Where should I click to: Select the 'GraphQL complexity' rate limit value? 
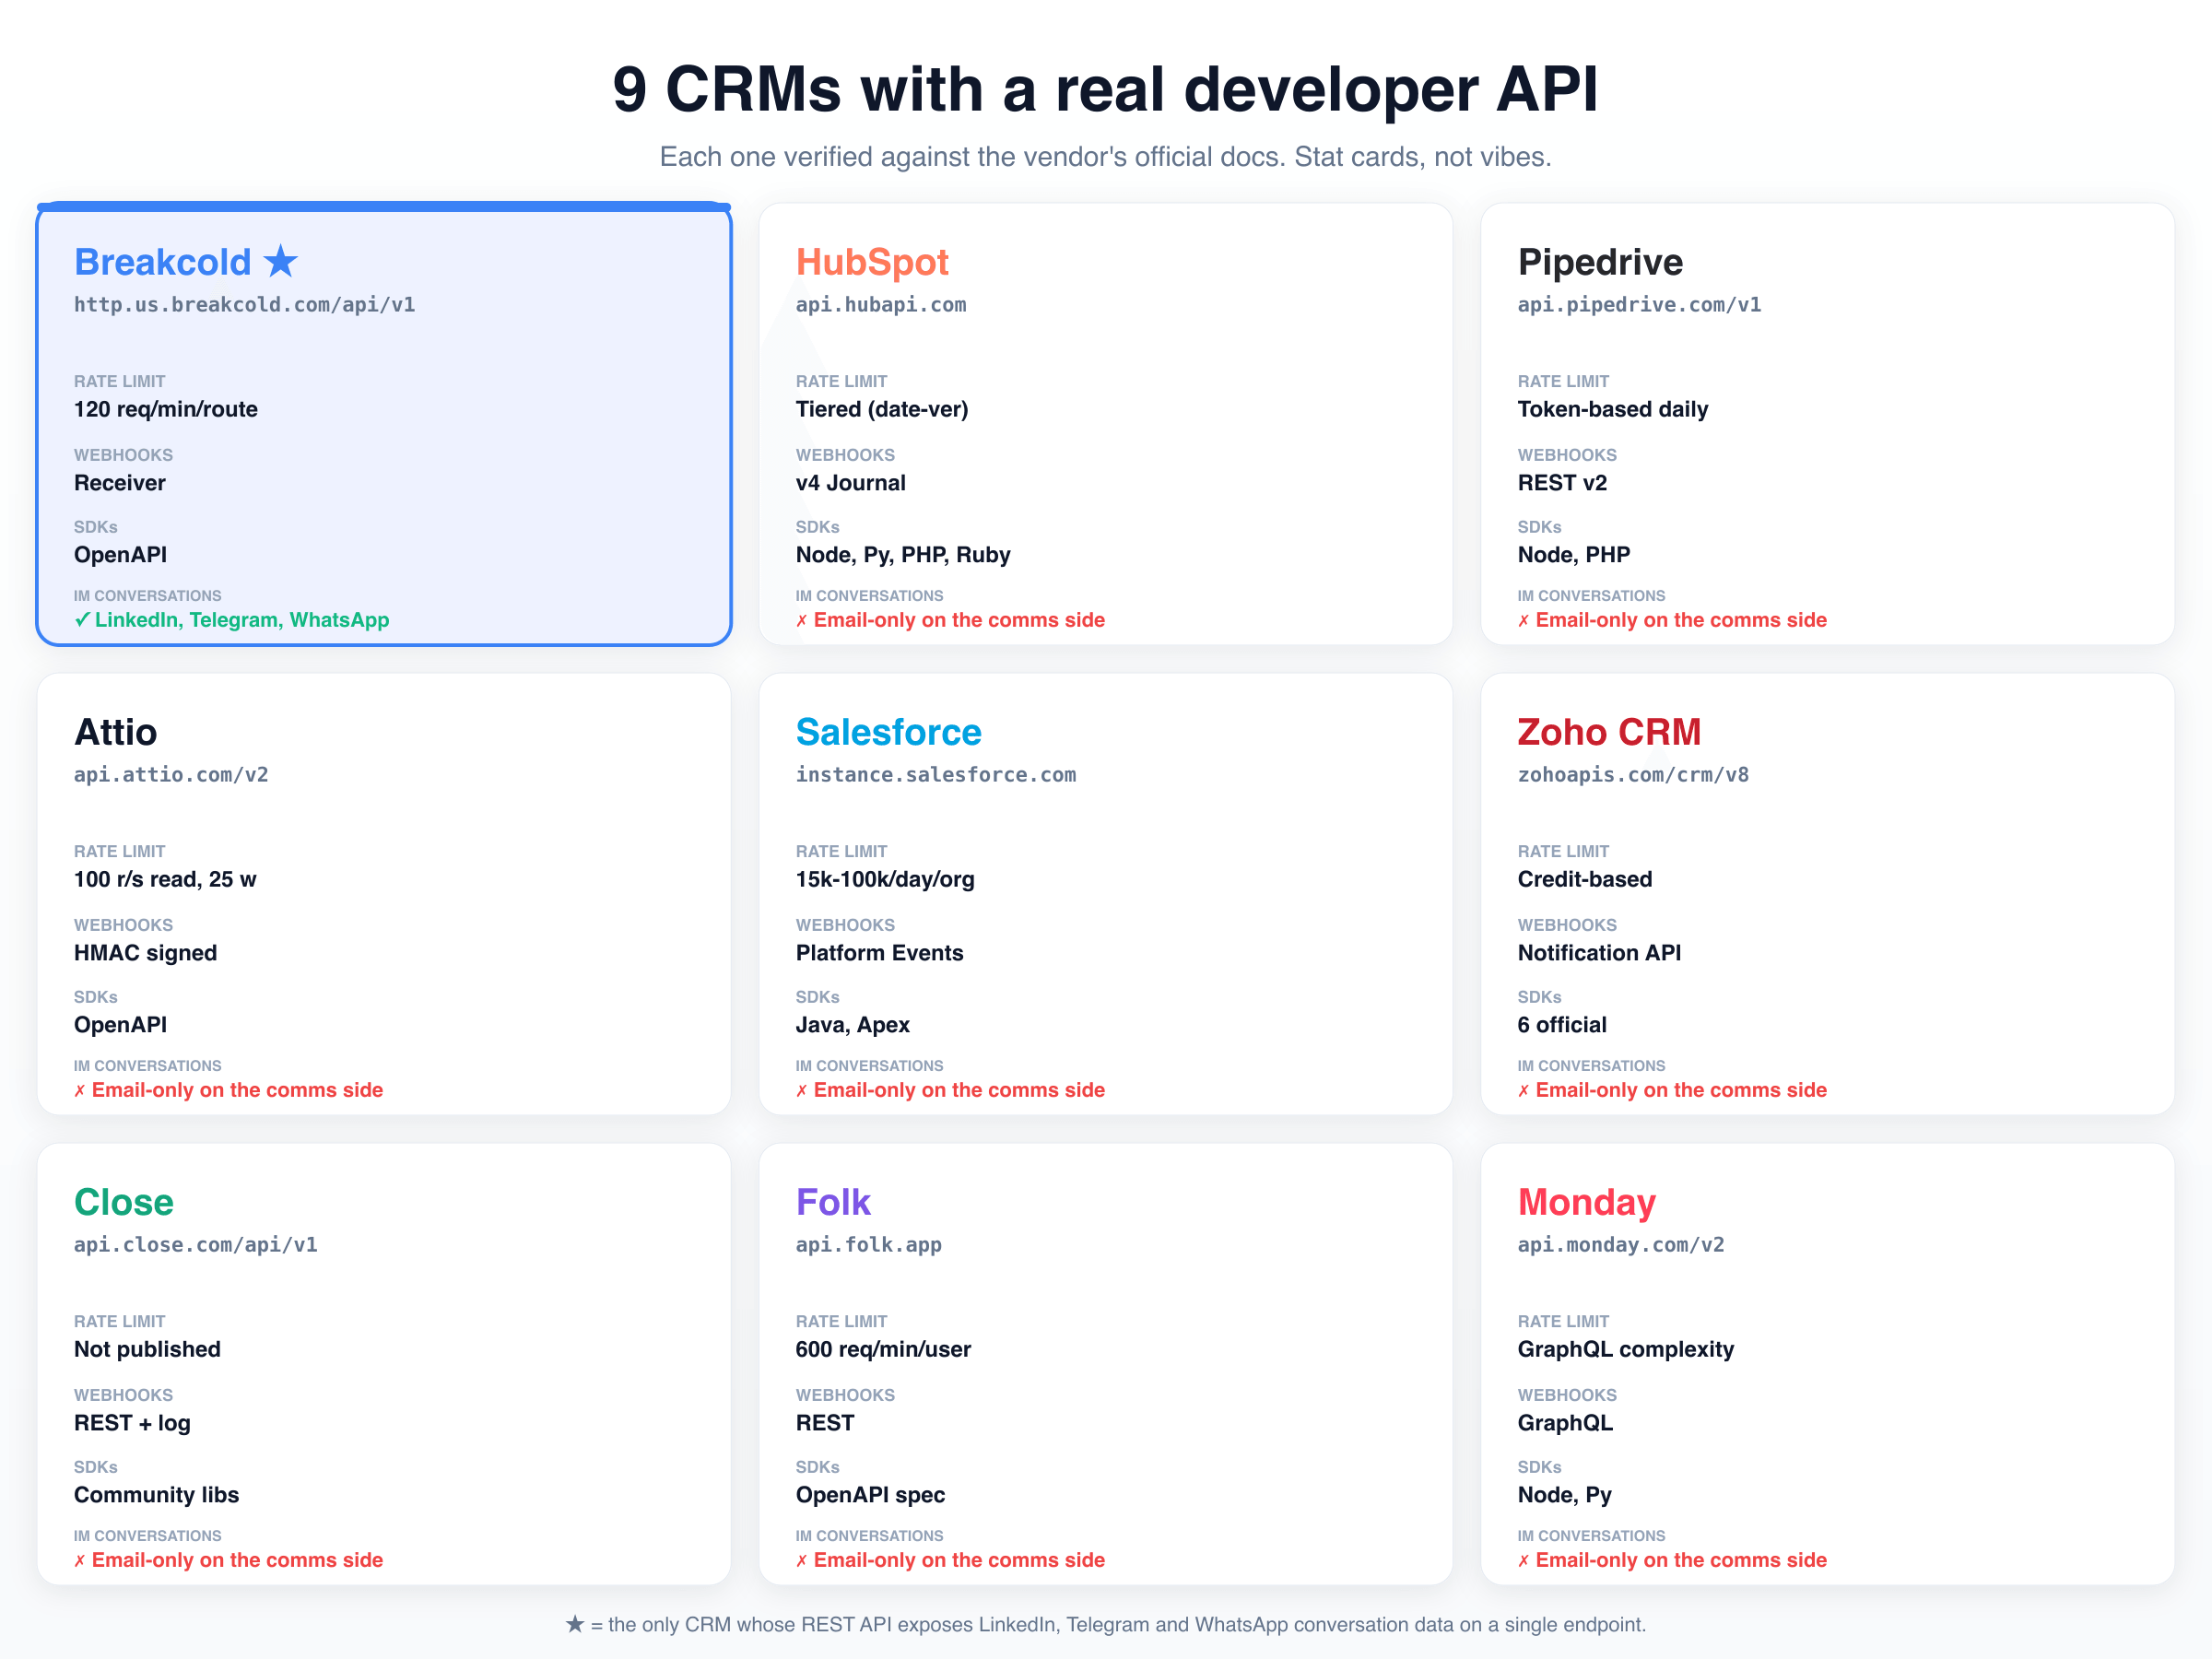1626,1349
